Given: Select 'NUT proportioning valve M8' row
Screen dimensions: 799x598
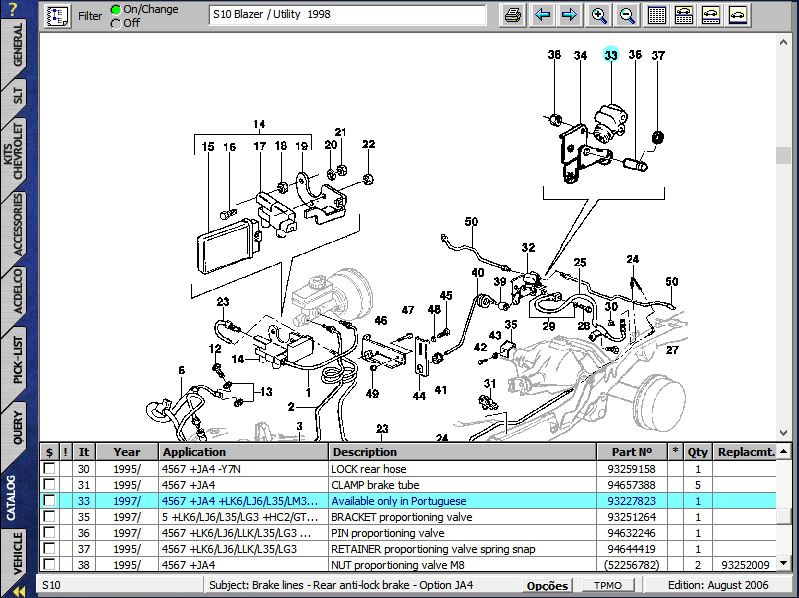Looking at the screenshot, I should (x=408, y=564).
